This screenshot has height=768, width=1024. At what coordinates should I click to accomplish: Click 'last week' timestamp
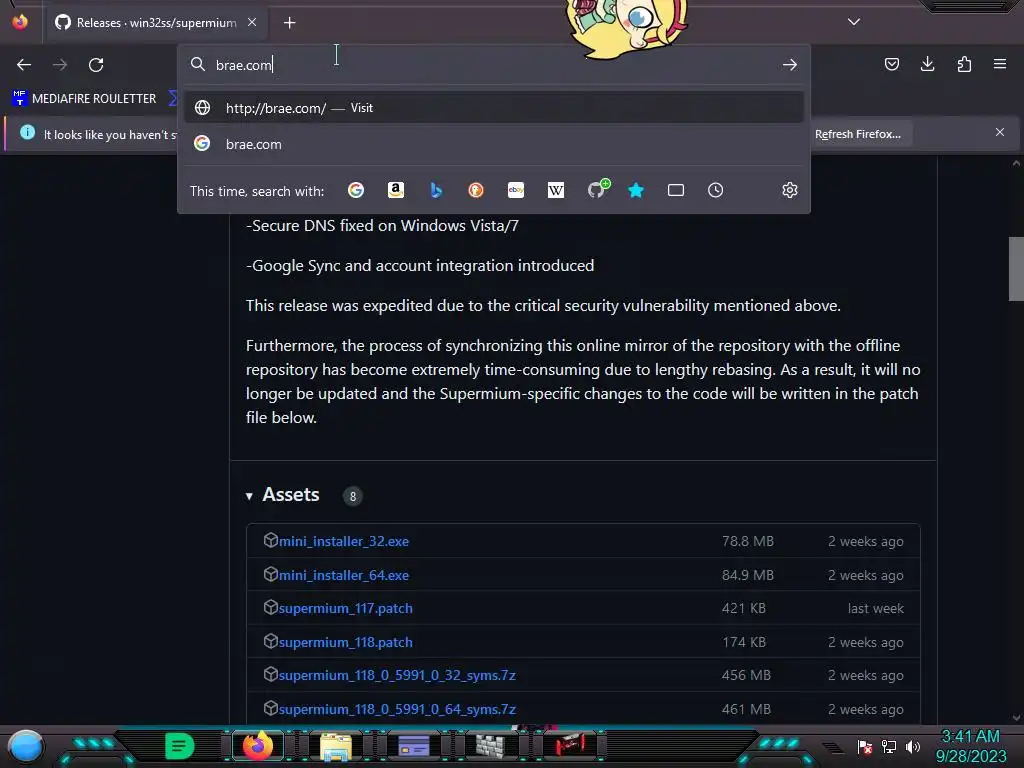click(x=876, y=609)
